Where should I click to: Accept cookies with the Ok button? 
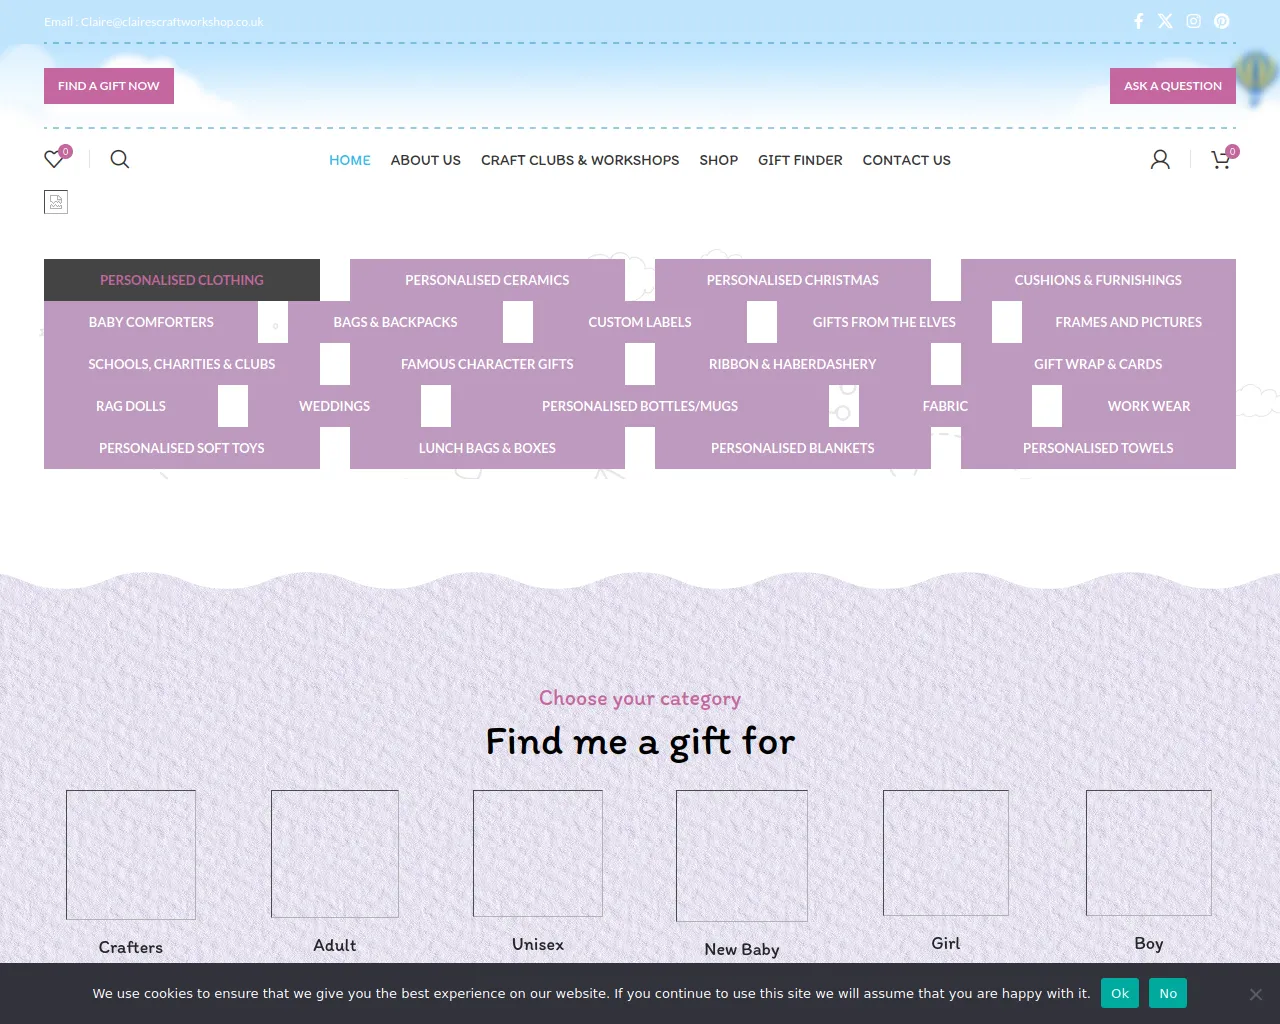pyautogui.click(x=1120, y=993)
